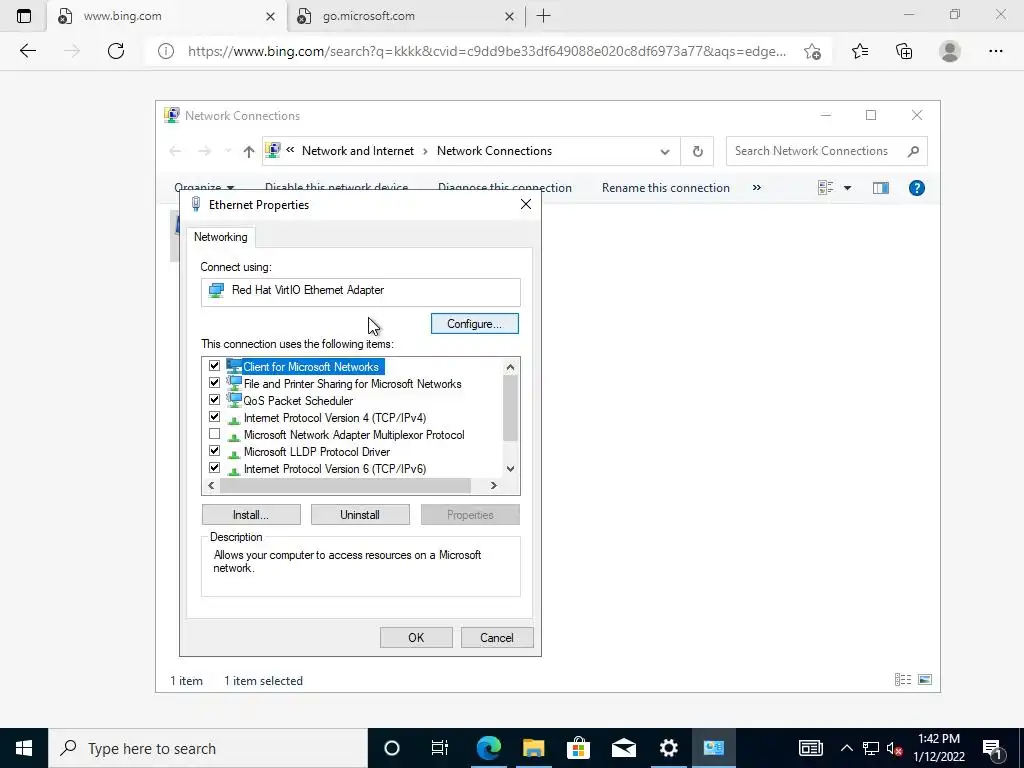Uncheck Internet Protocol Version 6 (TCP/IPv6)

[x=214, y=468]
